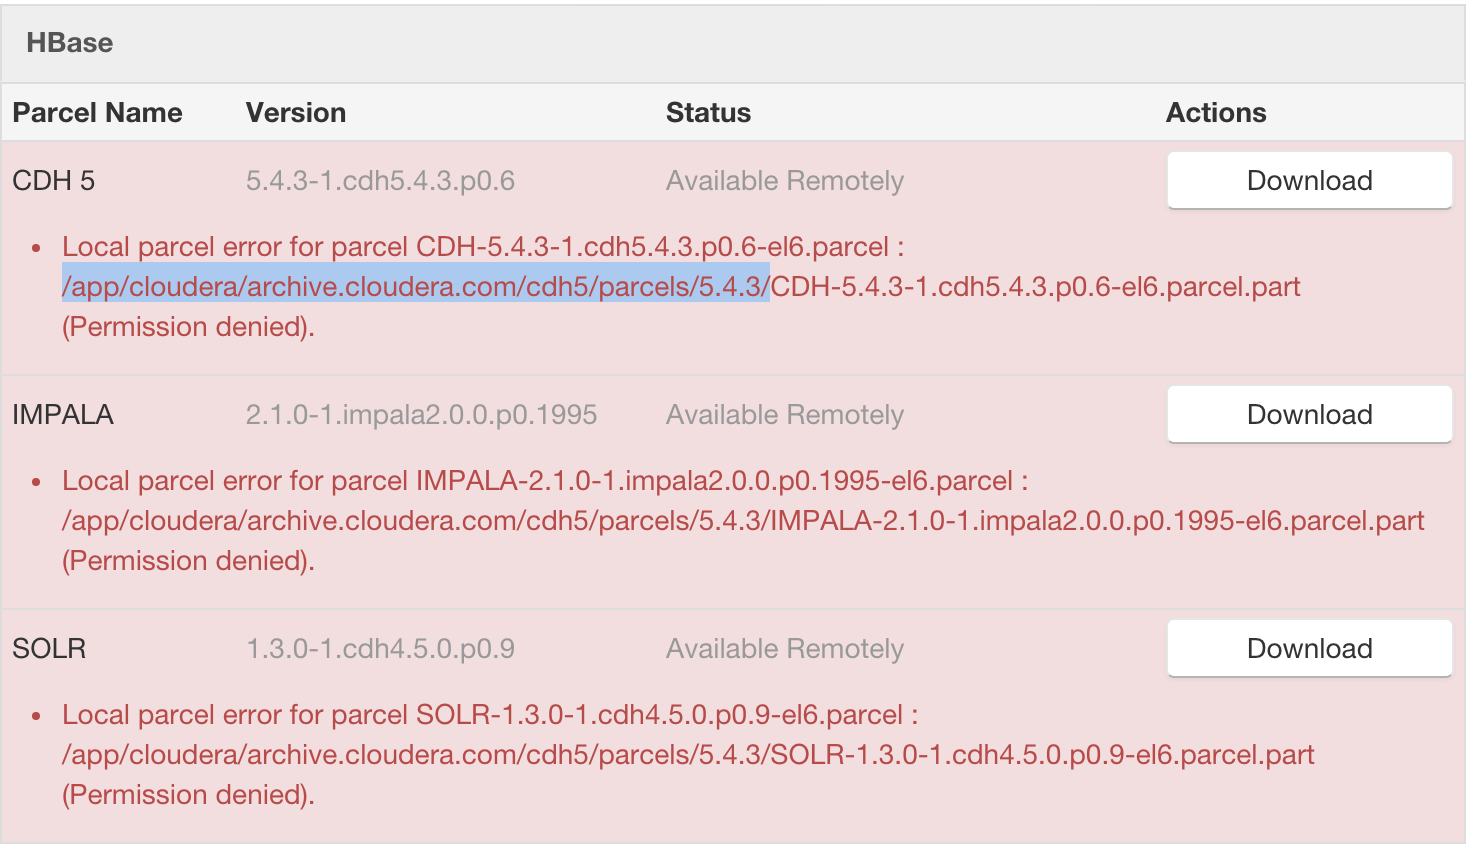Select the Status column header
The width and height of the screenshot is (1470, 848).
(708, 112)
